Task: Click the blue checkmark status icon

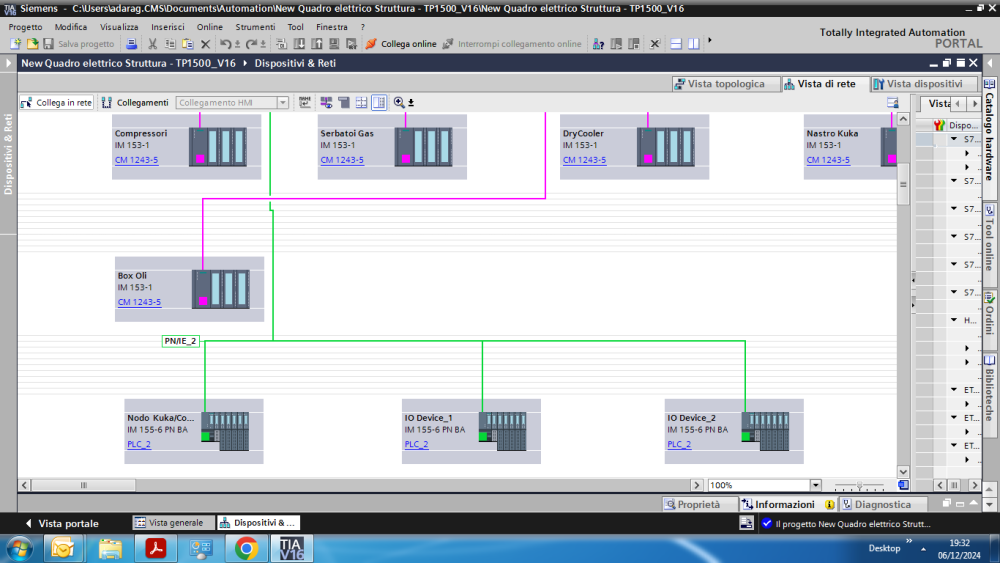Action: 767,523
